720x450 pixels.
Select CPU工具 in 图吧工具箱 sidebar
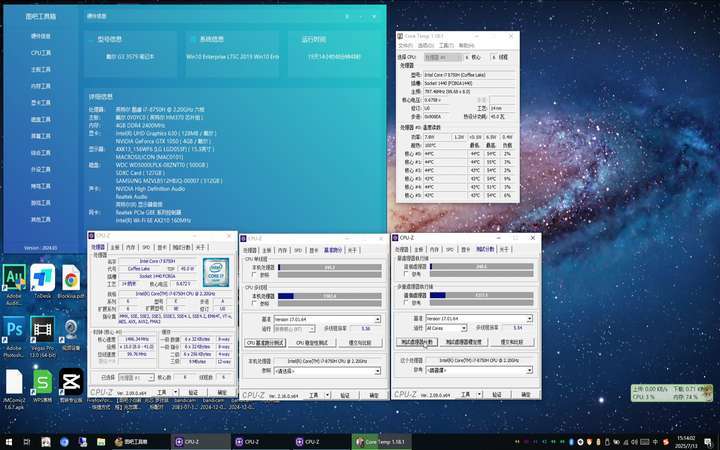(x=40, y=53)
